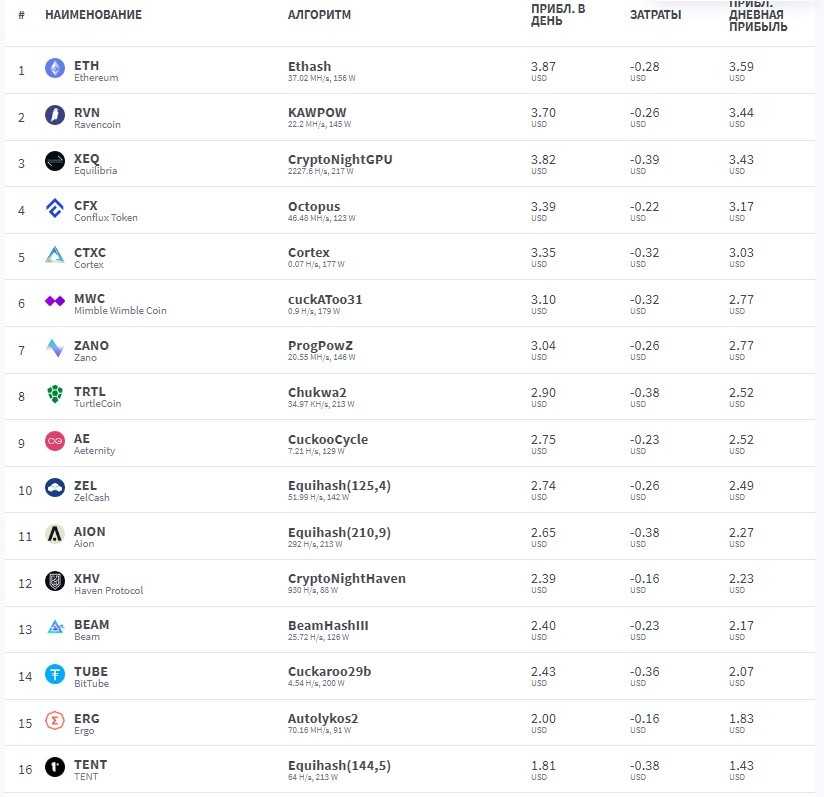Sort by ЗАТРАТЫ column header

(655, 15)
